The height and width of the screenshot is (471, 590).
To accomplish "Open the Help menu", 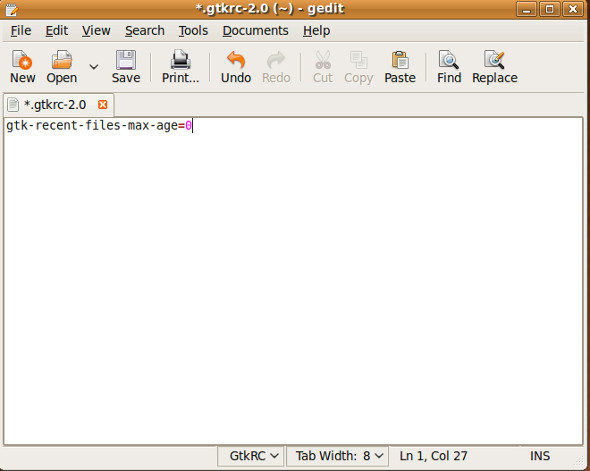I will [316, 30].
